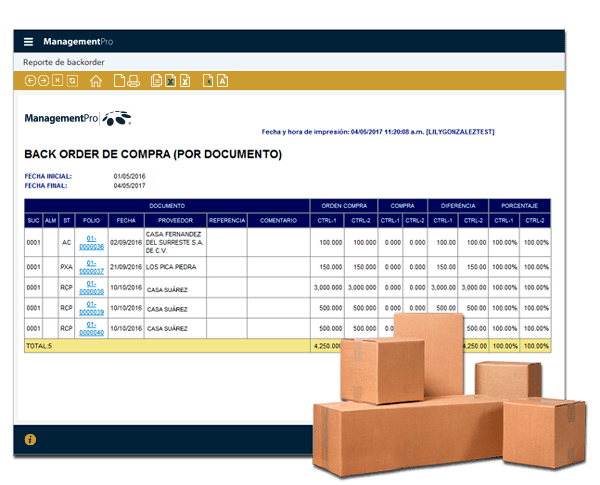Viewport: 600px width, 485px height.
Task: Click the Reporte de backorder title
Action: 64,62
